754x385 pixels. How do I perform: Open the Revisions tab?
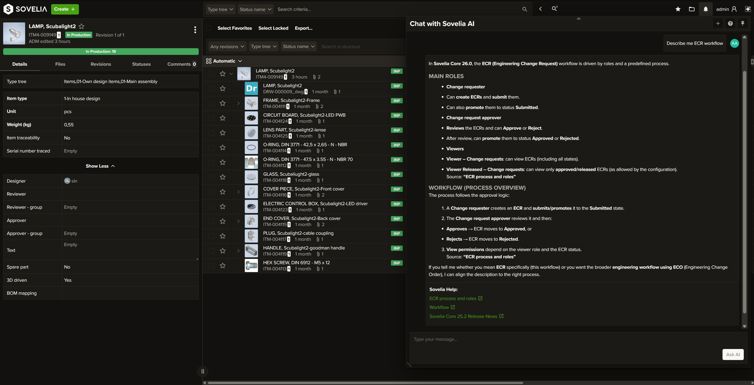(101, 64)
